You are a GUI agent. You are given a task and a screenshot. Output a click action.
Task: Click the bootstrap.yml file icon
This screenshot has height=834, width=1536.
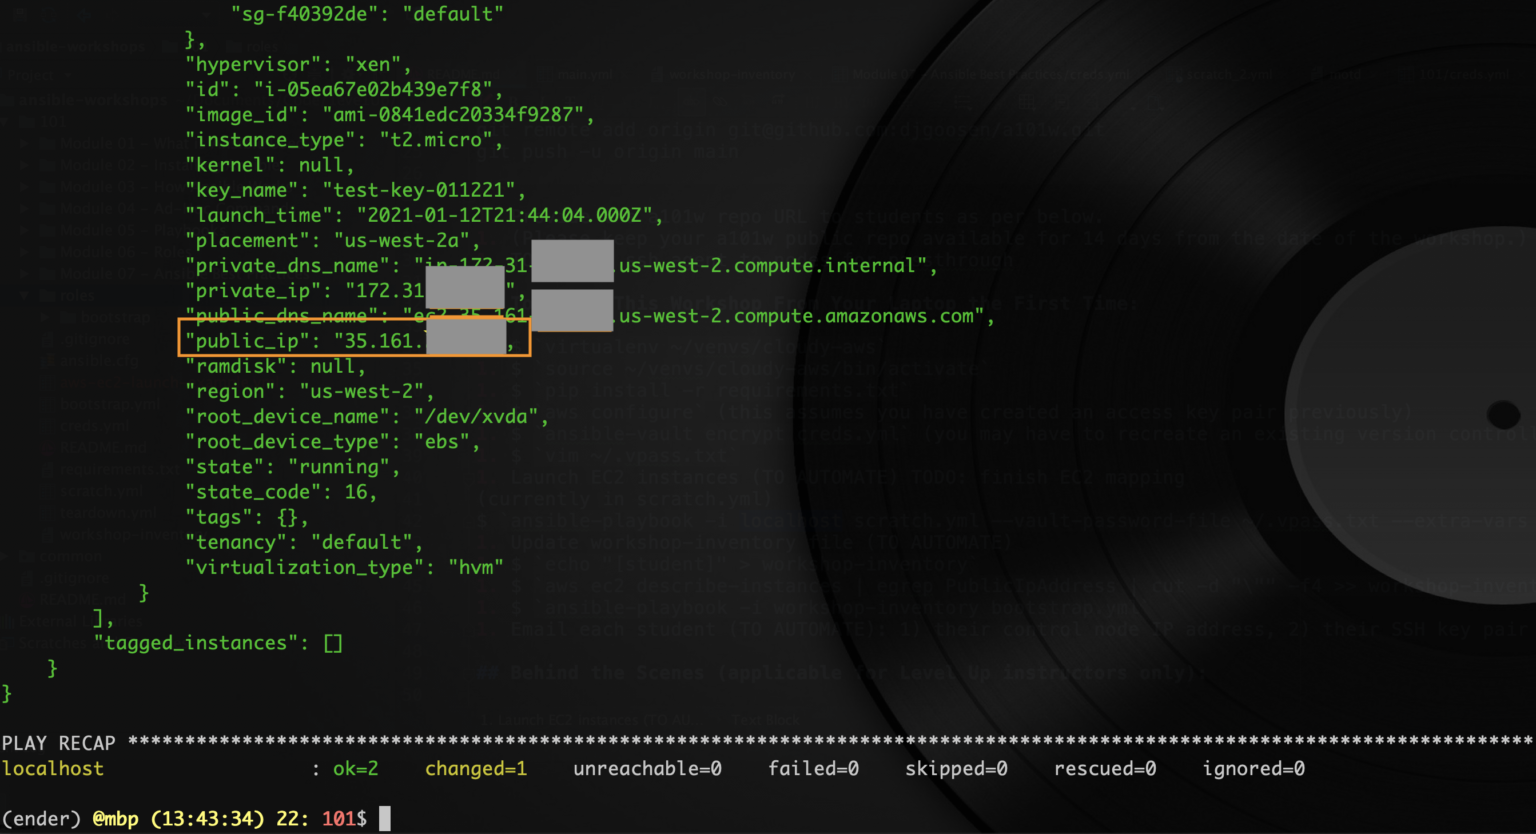(45, 404)
